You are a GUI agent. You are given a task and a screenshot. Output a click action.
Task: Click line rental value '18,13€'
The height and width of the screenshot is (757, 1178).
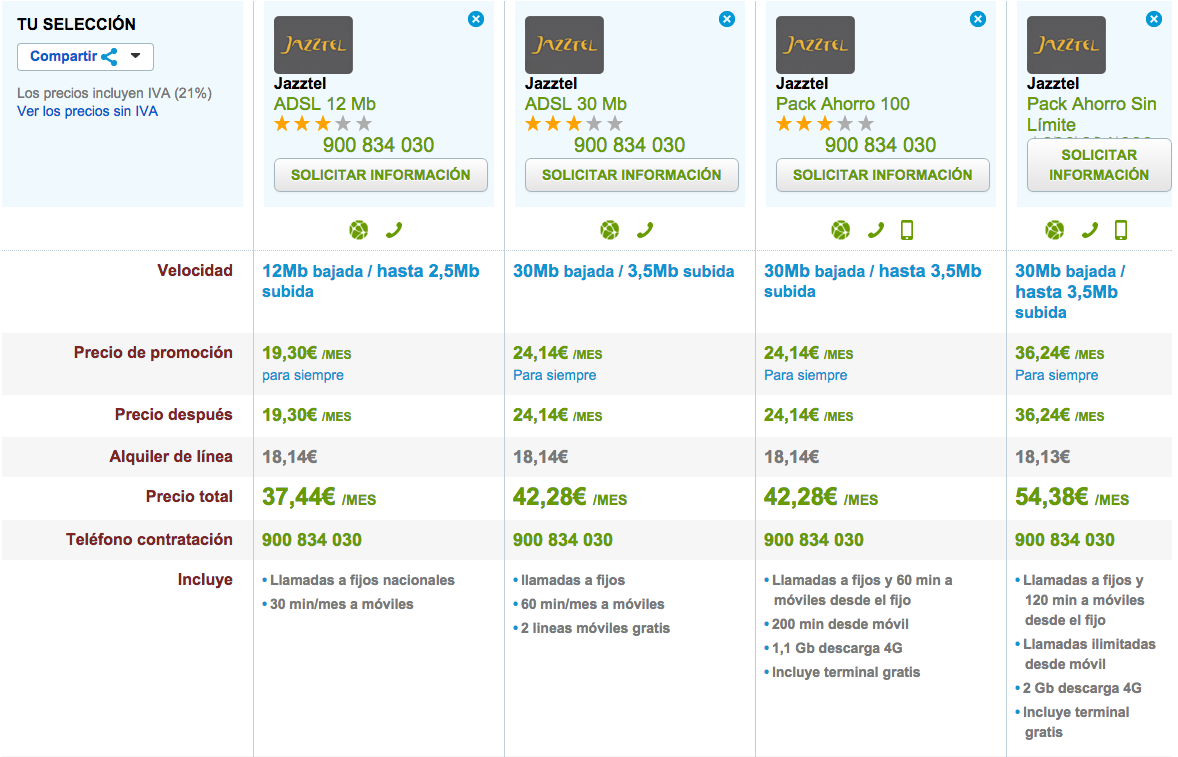point(1042,457)
